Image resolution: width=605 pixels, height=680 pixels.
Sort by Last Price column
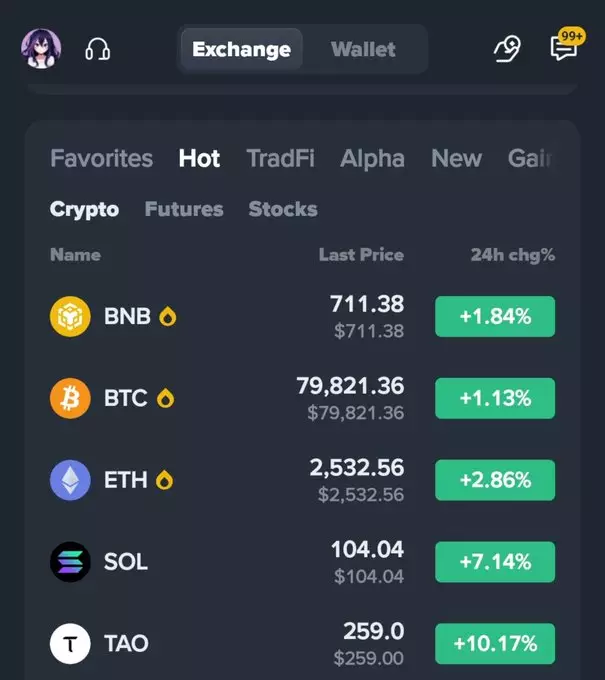tap(362, 255)
